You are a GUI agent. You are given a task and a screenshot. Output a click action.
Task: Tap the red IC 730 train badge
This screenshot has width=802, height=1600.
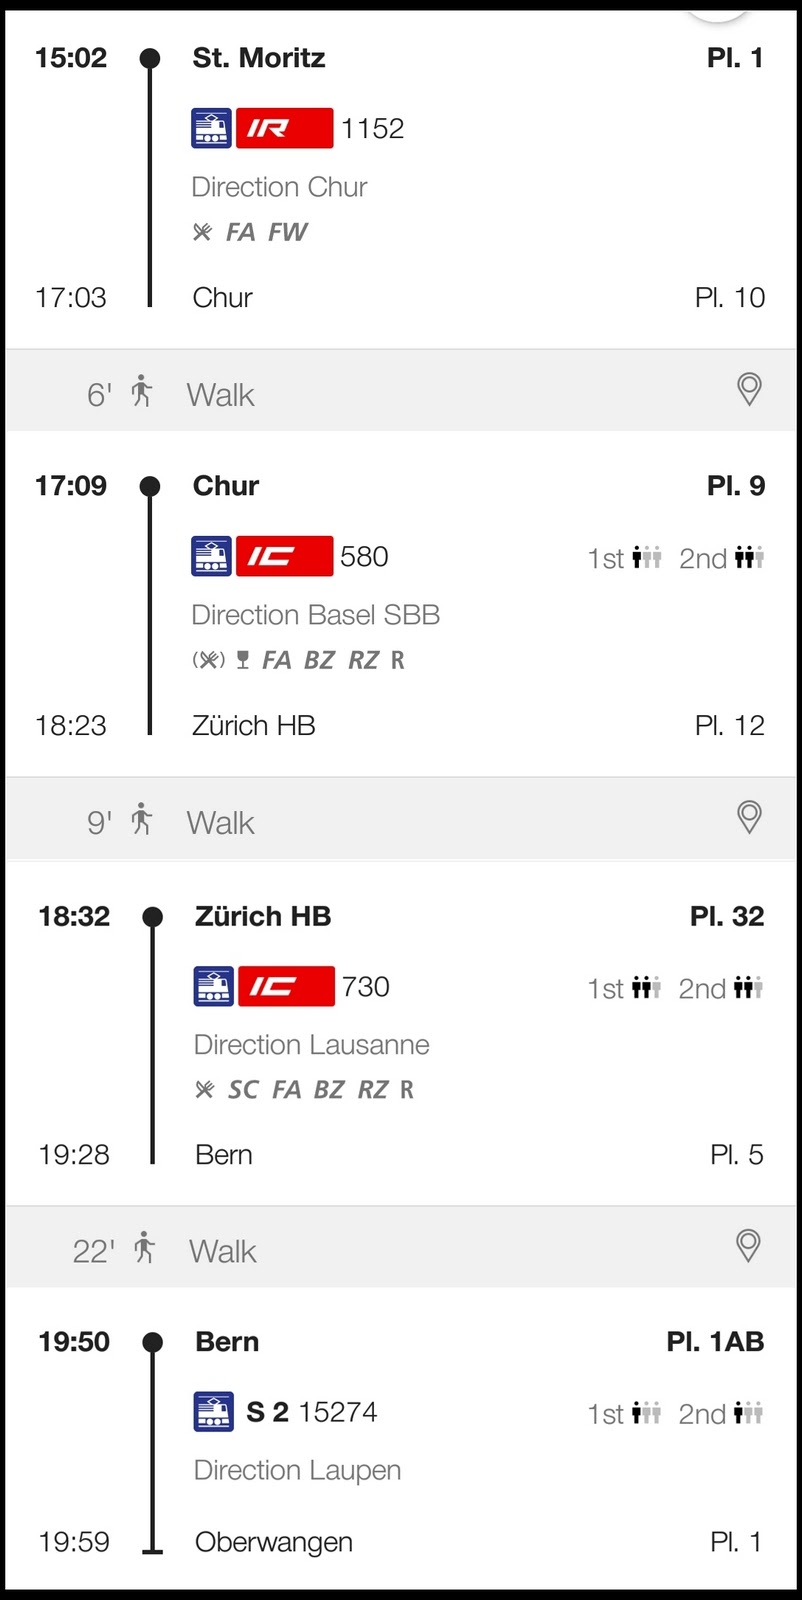286,986
